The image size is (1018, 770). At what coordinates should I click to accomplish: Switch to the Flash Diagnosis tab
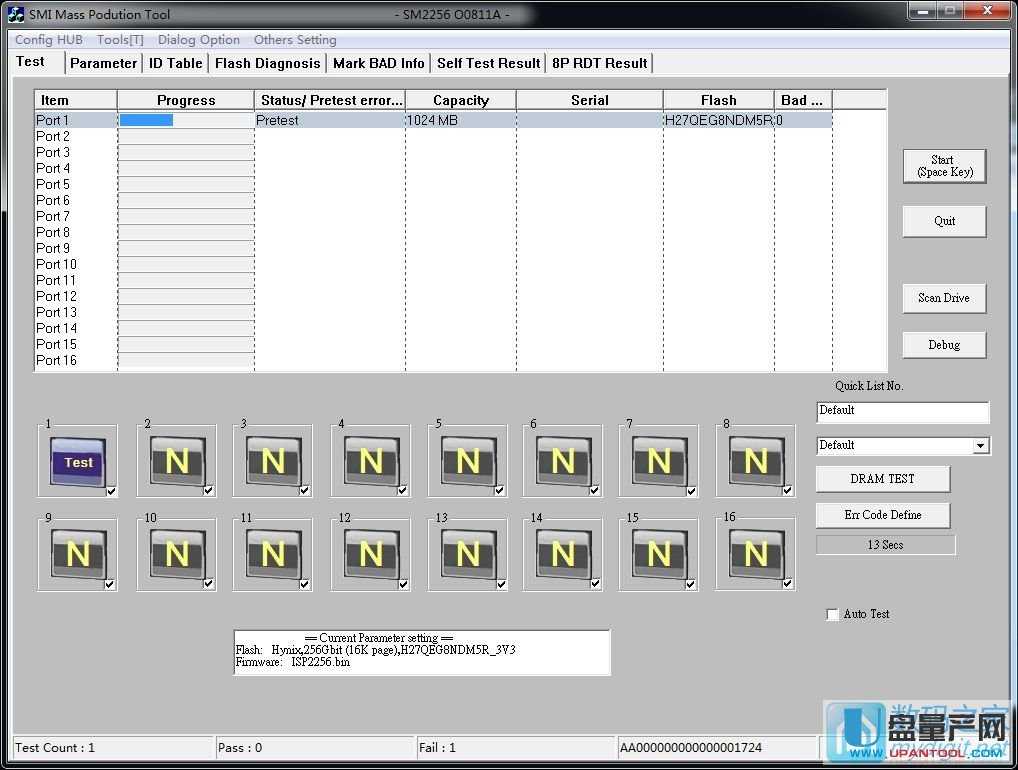267,63
